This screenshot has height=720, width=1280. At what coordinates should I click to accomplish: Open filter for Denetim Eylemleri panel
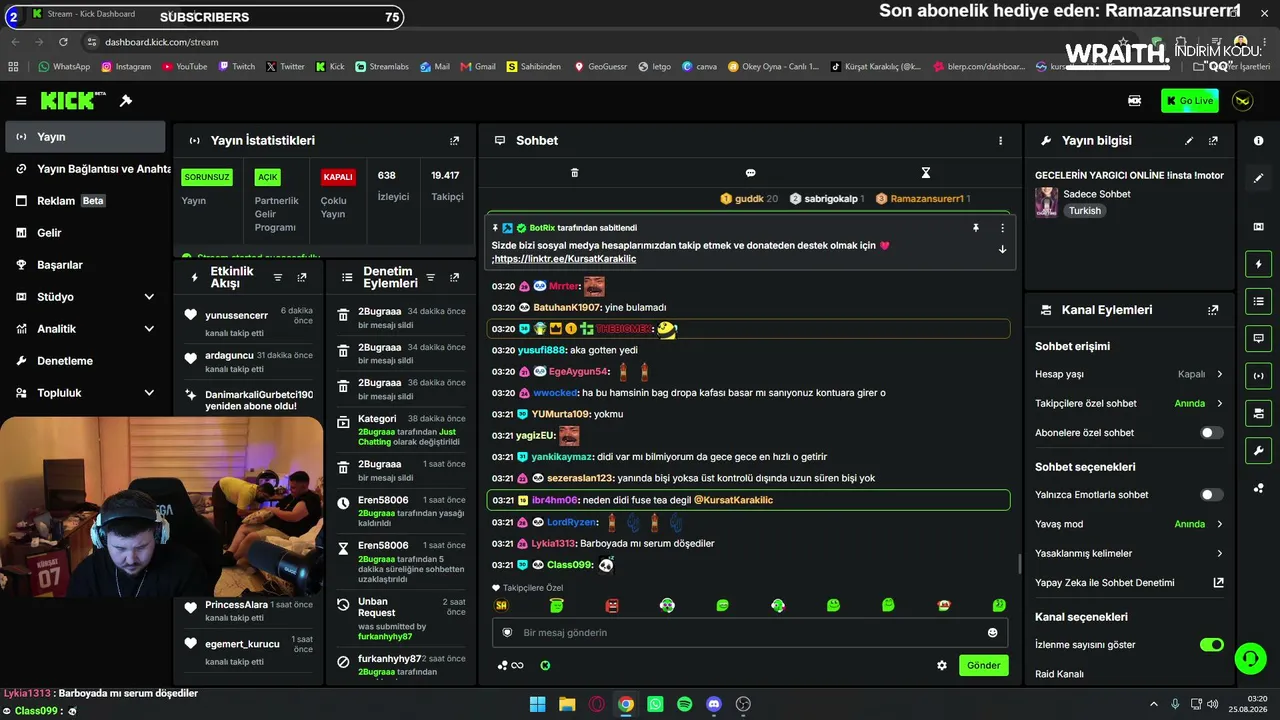430,278
